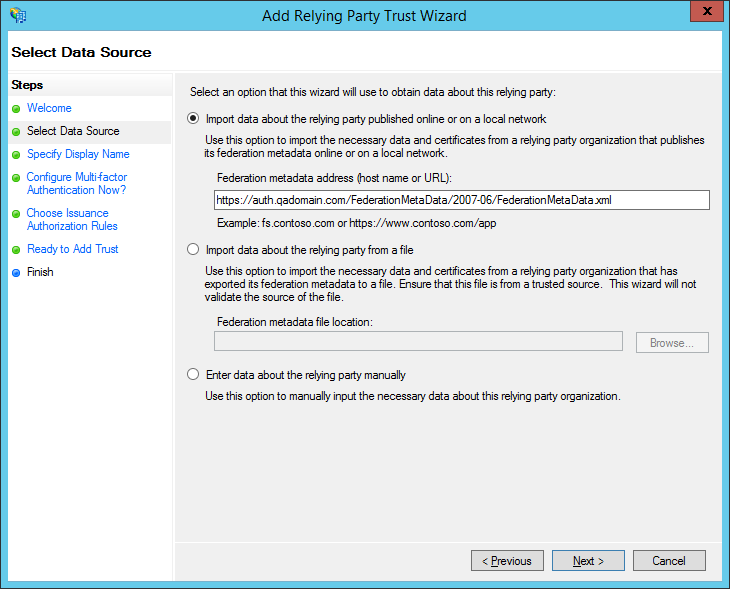Click the green bullet beside Ready to Add Trust

coord(16,250)
